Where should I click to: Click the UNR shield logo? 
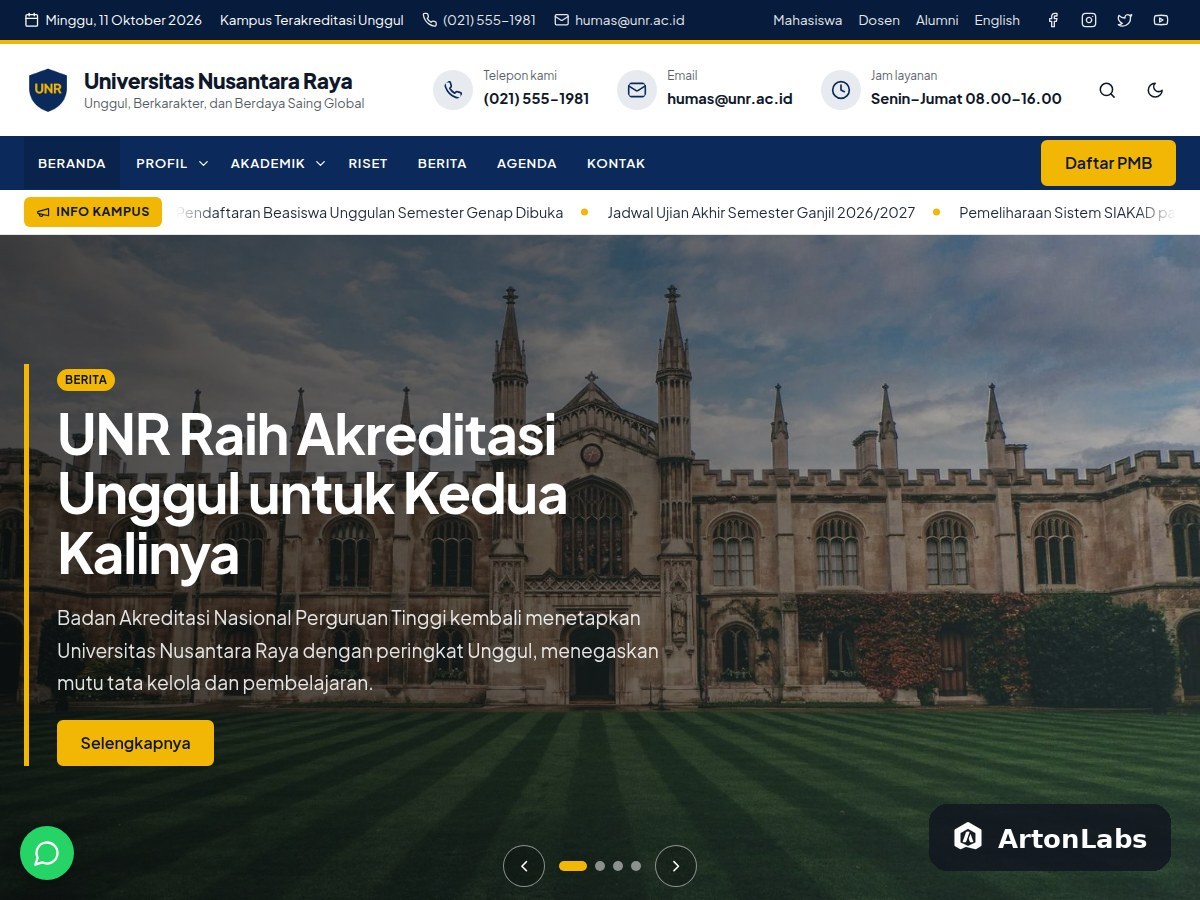tap(48, 90)
